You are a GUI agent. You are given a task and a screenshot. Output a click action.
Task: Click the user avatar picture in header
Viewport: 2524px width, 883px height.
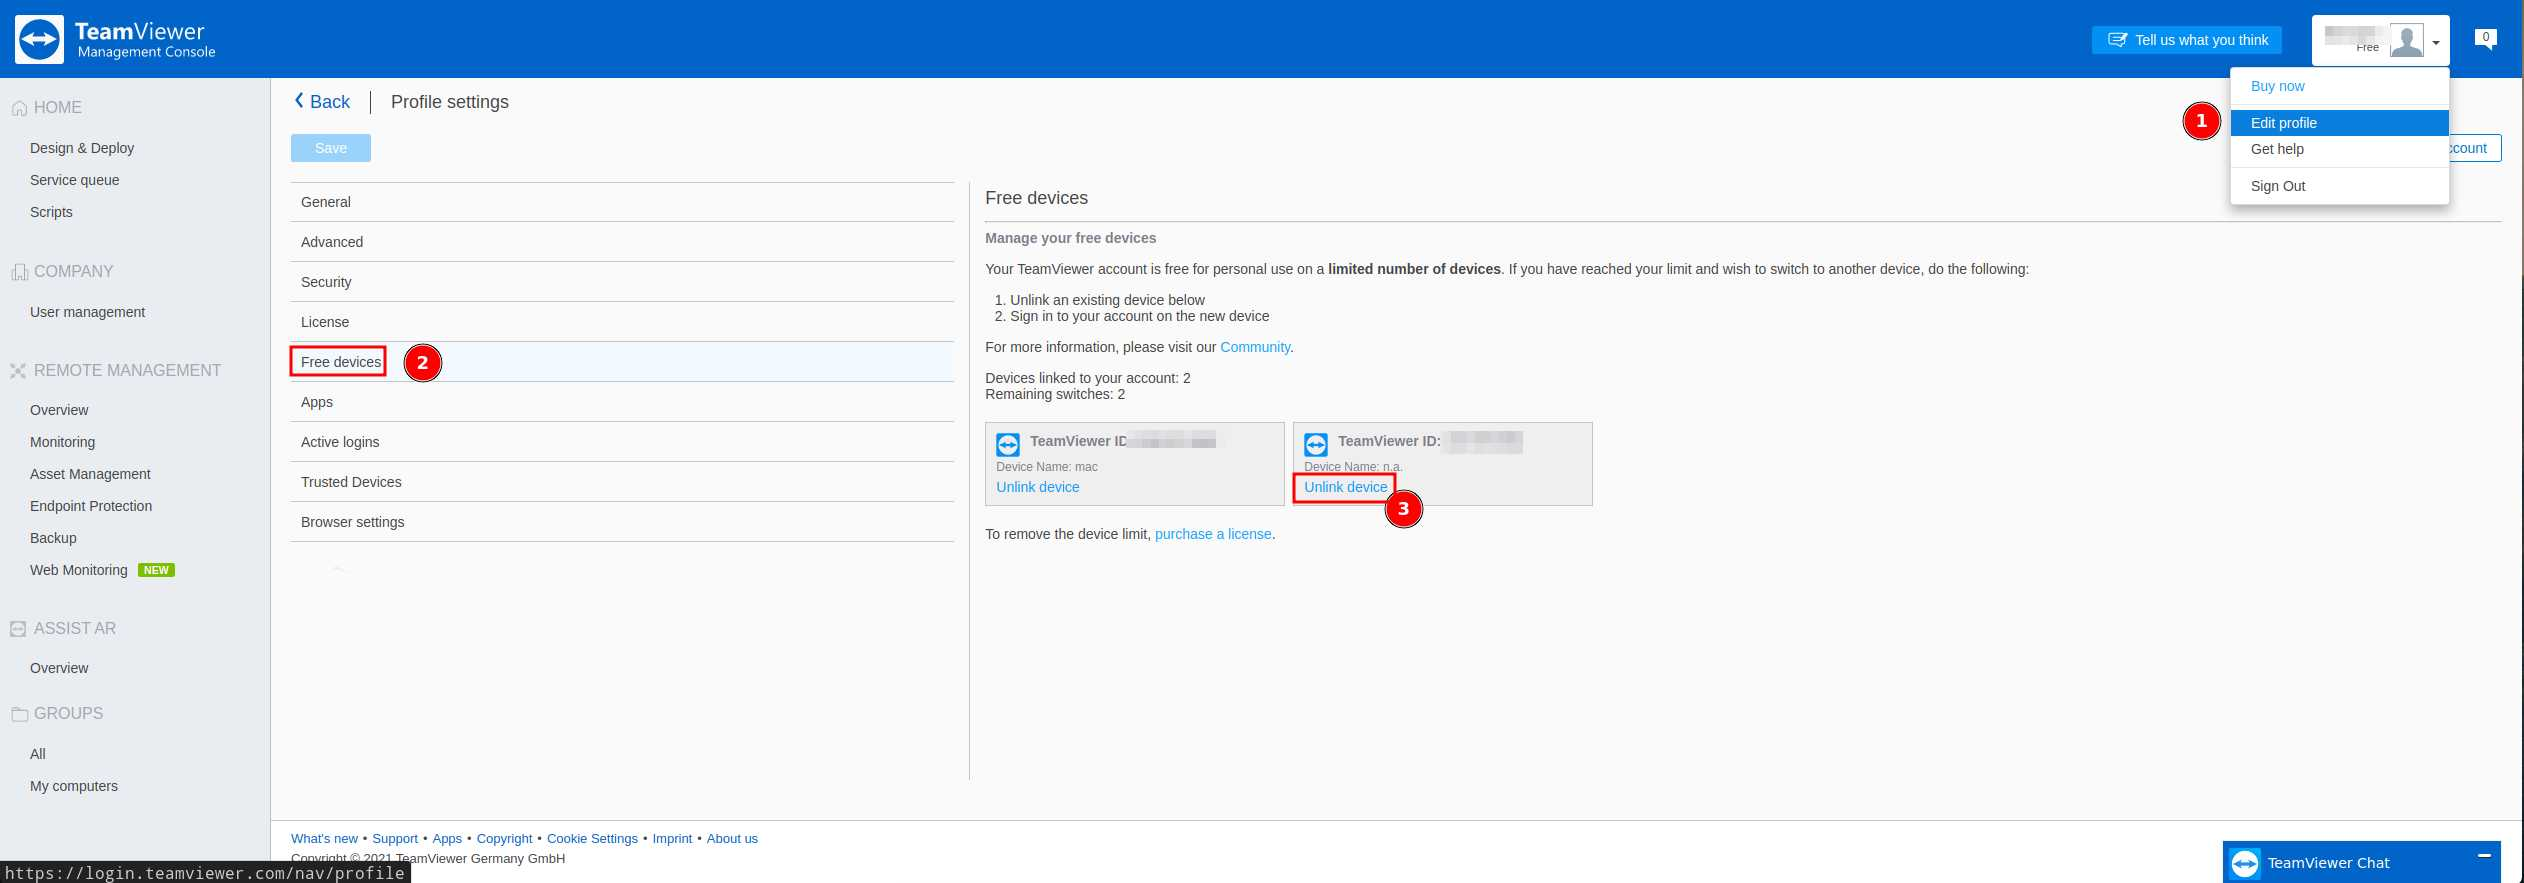click(x=2406, y=41)
